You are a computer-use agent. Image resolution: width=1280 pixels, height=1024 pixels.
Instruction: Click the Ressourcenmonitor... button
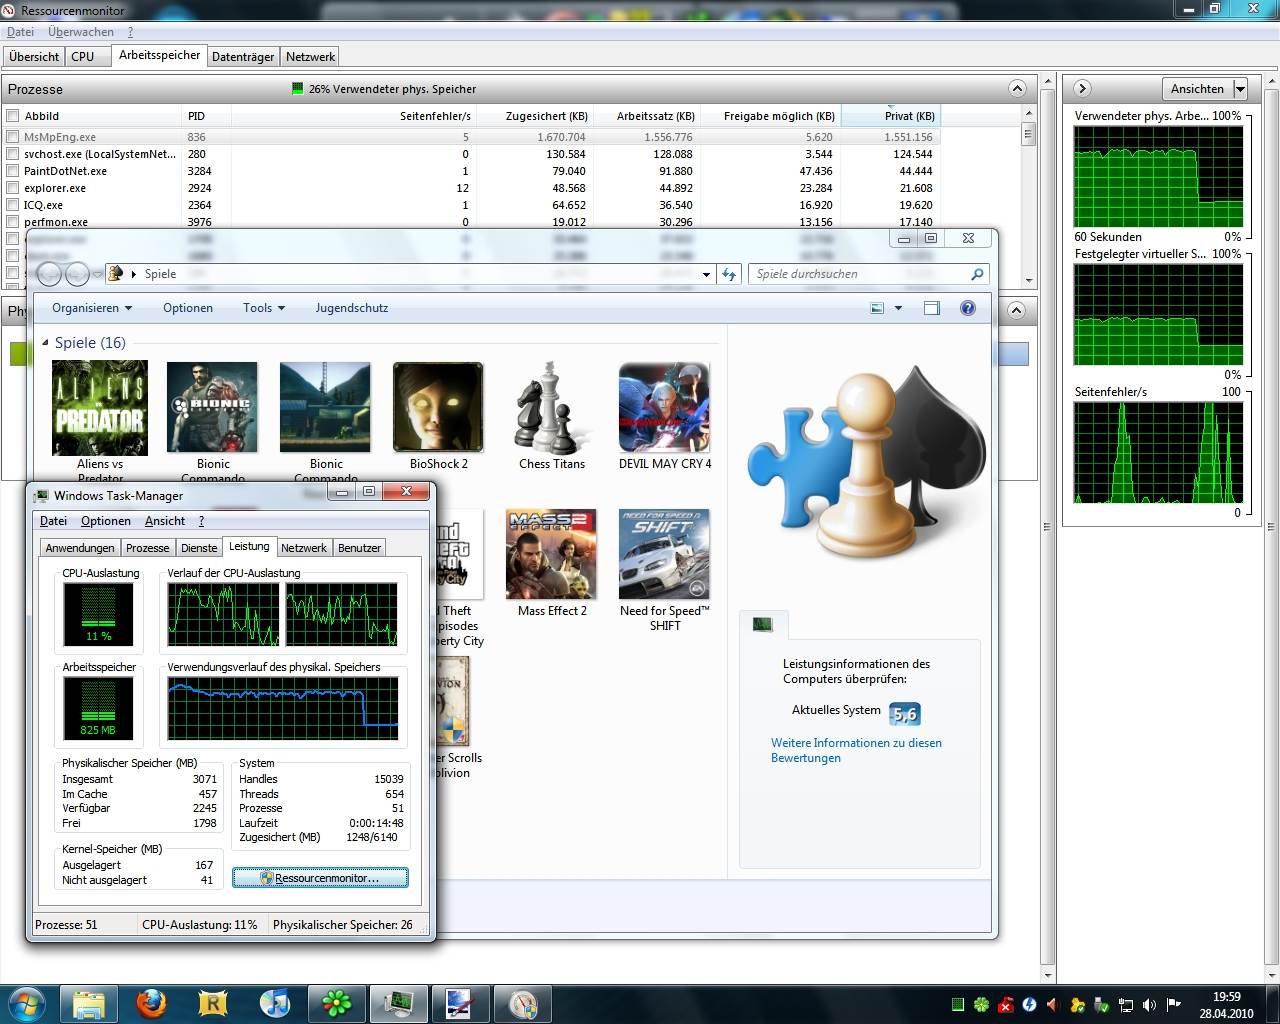click(x=320, y=878)
